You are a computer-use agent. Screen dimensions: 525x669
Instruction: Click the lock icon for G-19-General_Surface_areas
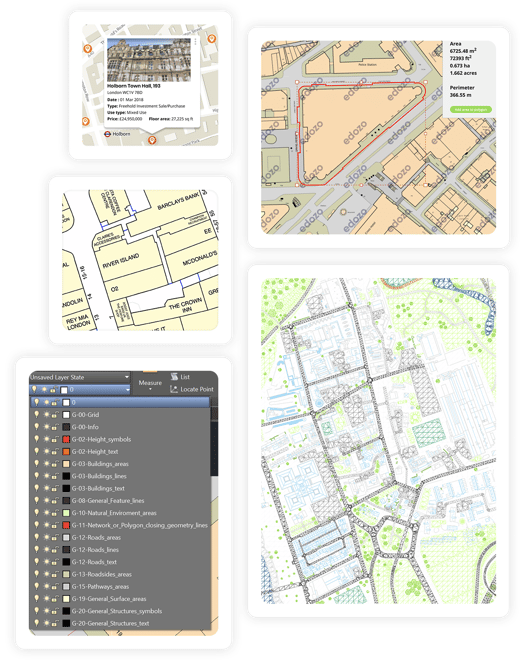pyautogui.click(x=55, y=599)
